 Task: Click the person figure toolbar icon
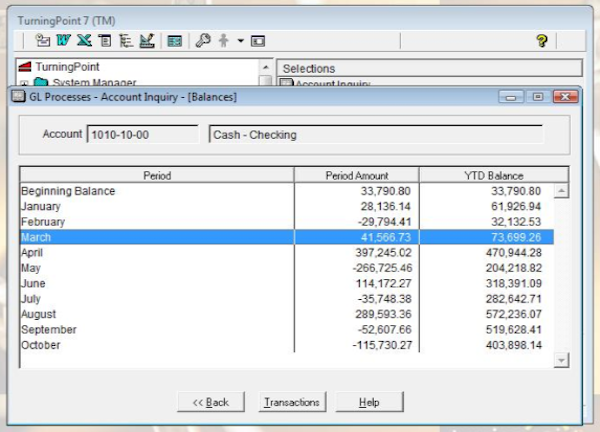tap(223, 41)
